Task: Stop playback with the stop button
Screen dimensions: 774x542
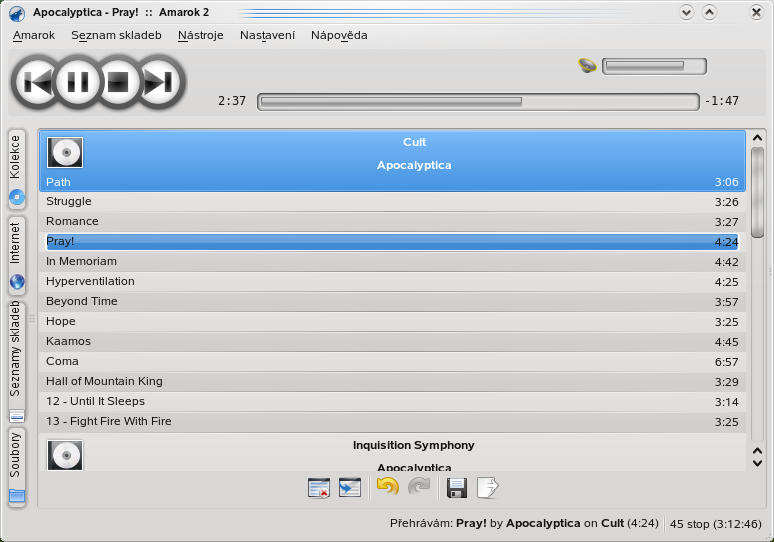Action: [x=118, y=82]
